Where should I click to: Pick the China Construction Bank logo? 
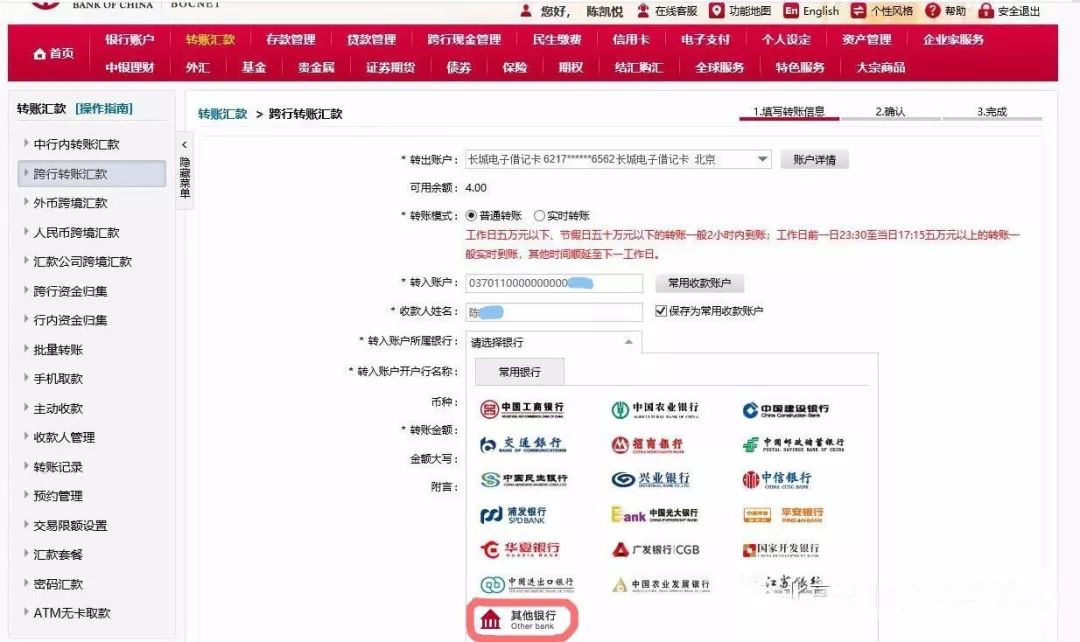(786, 410)
